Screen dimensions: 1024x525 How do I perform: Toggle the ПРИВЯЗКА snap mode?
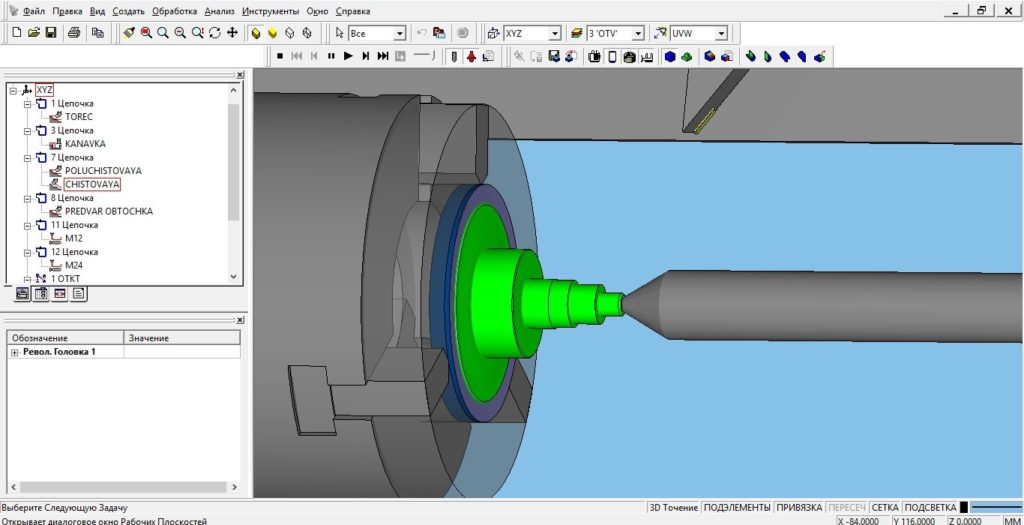click(x=798, y=508)
